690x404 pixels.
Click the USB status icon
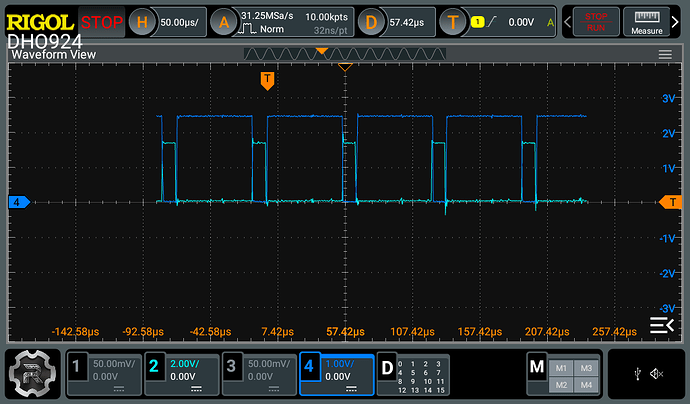click(637, 374)
